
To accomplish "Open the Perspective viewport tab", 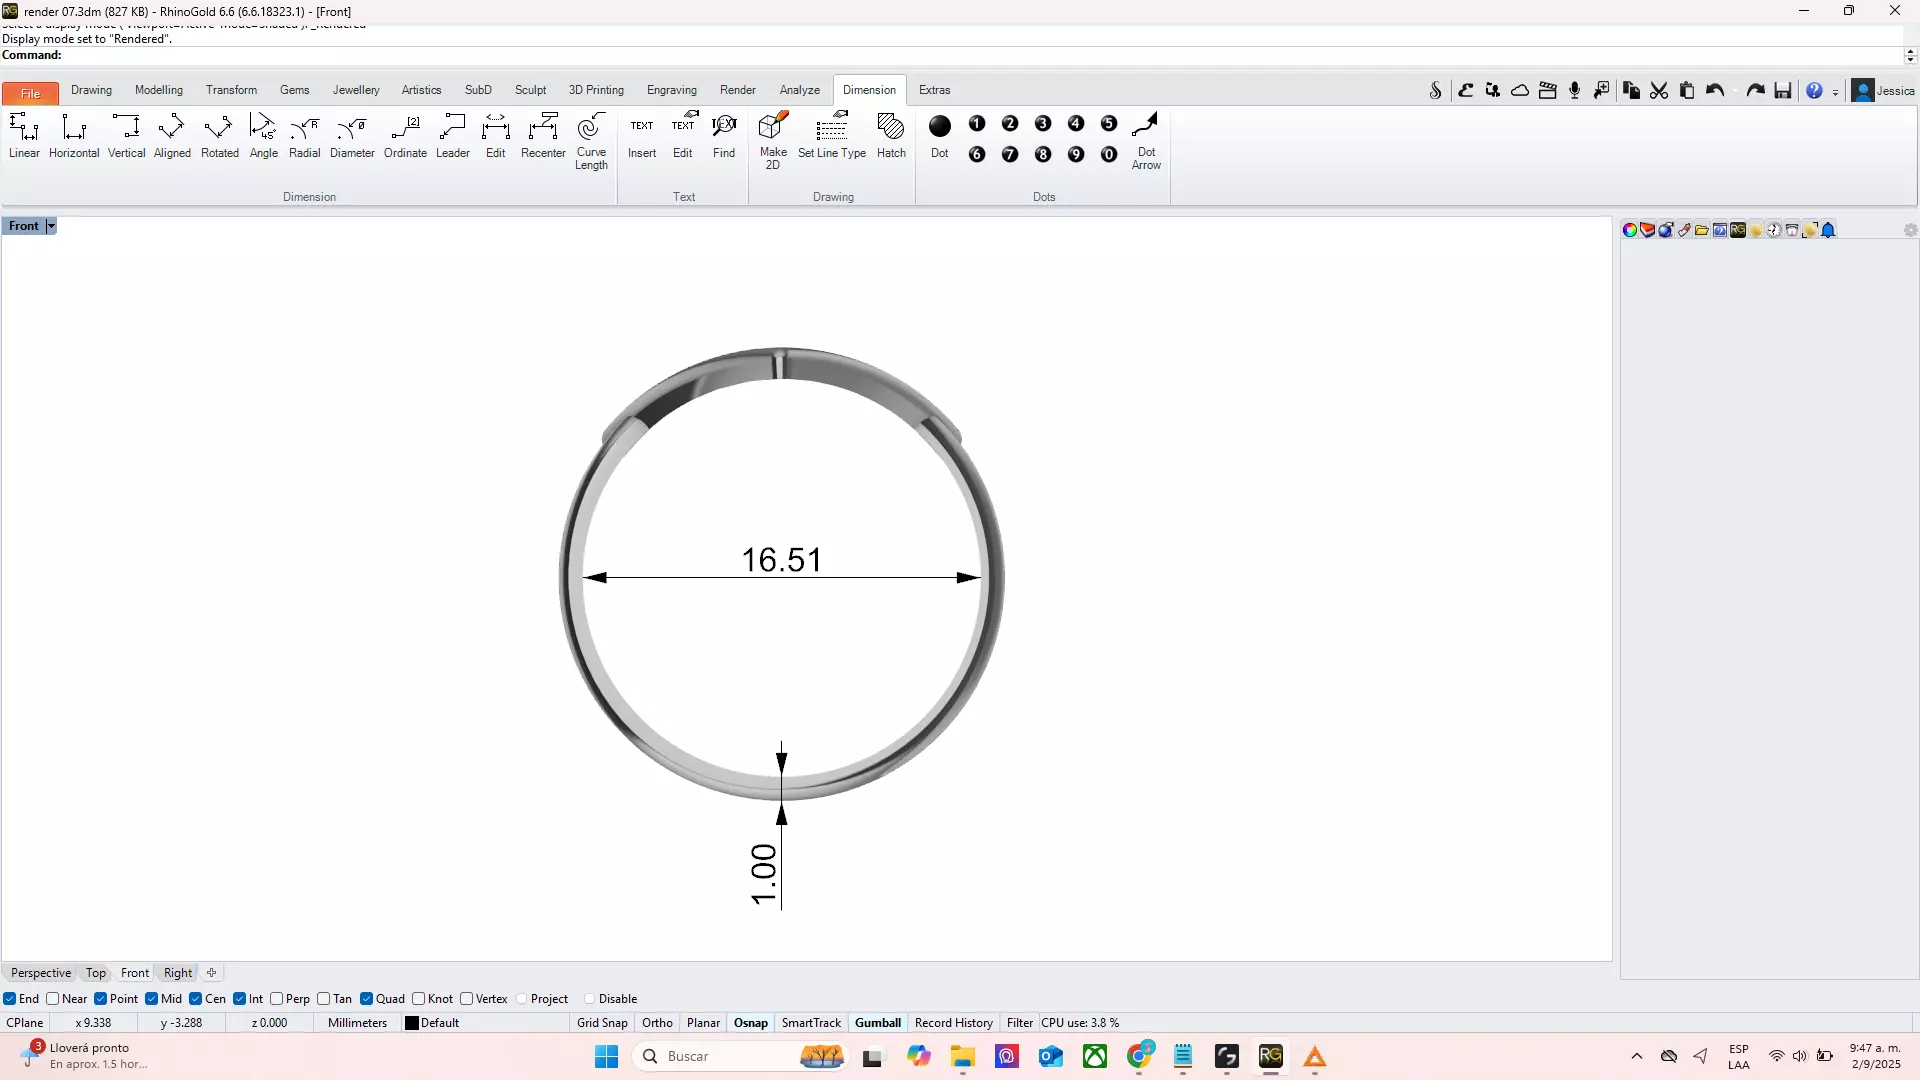I will (41, 973).
